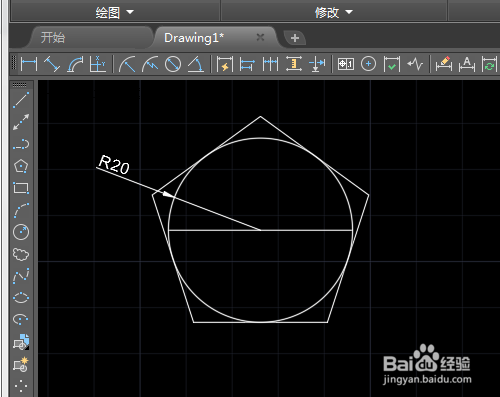The image size is (500, 397).
Task: Click the Dimension Update tool
Action: 489,64
